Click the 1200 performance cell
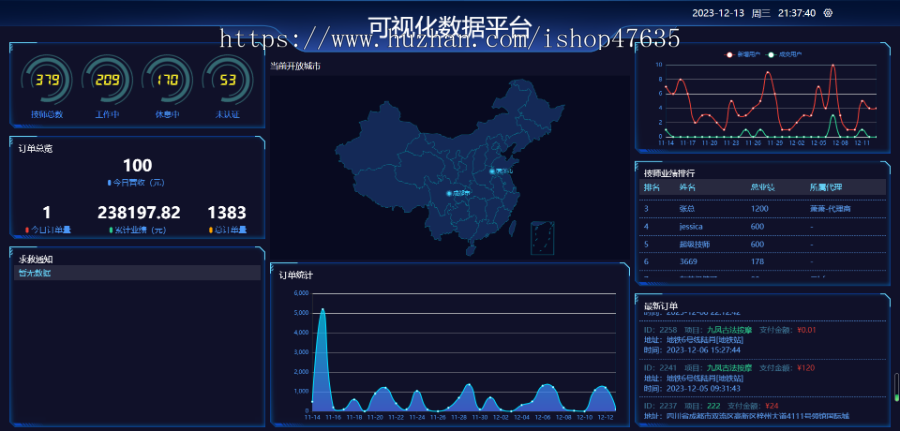Screen dimensions: 900x431 [x=759, y=209]
